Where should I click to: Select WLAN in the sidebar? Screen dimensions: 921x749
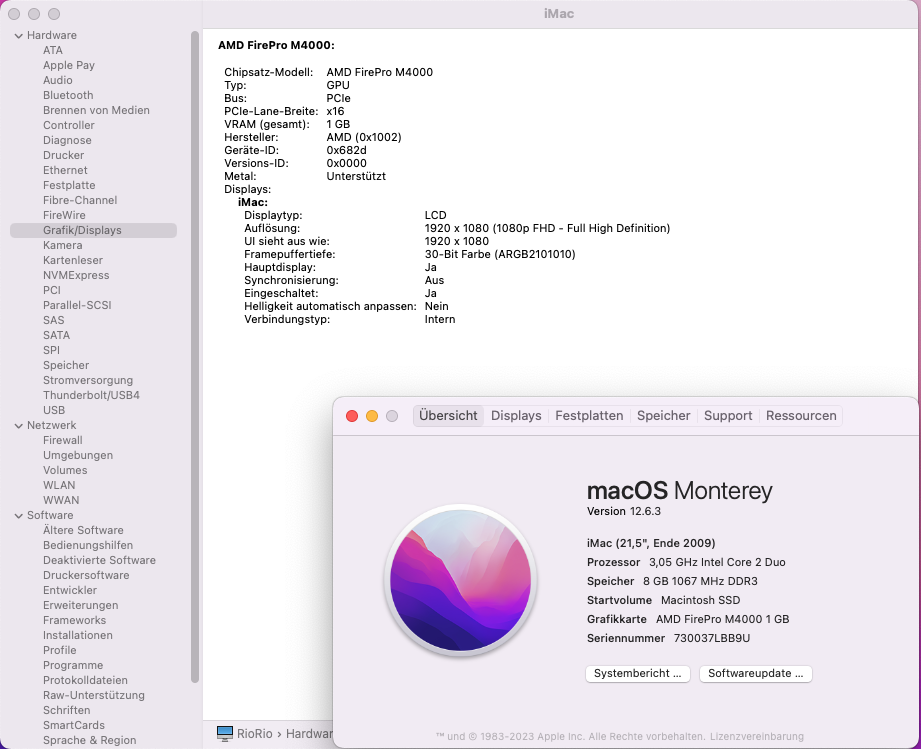click(59, 485)
